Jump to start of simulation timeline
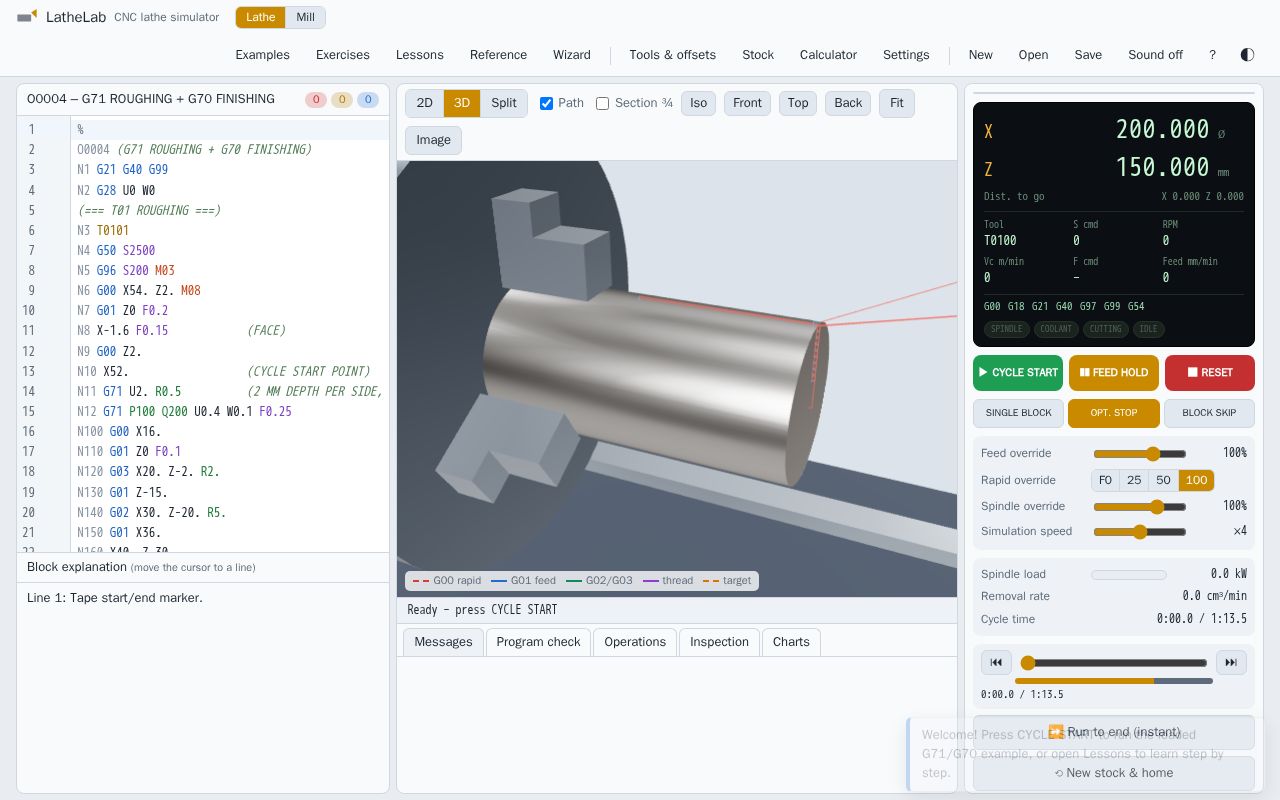The image size is (1280, 800). pos(996,662)
